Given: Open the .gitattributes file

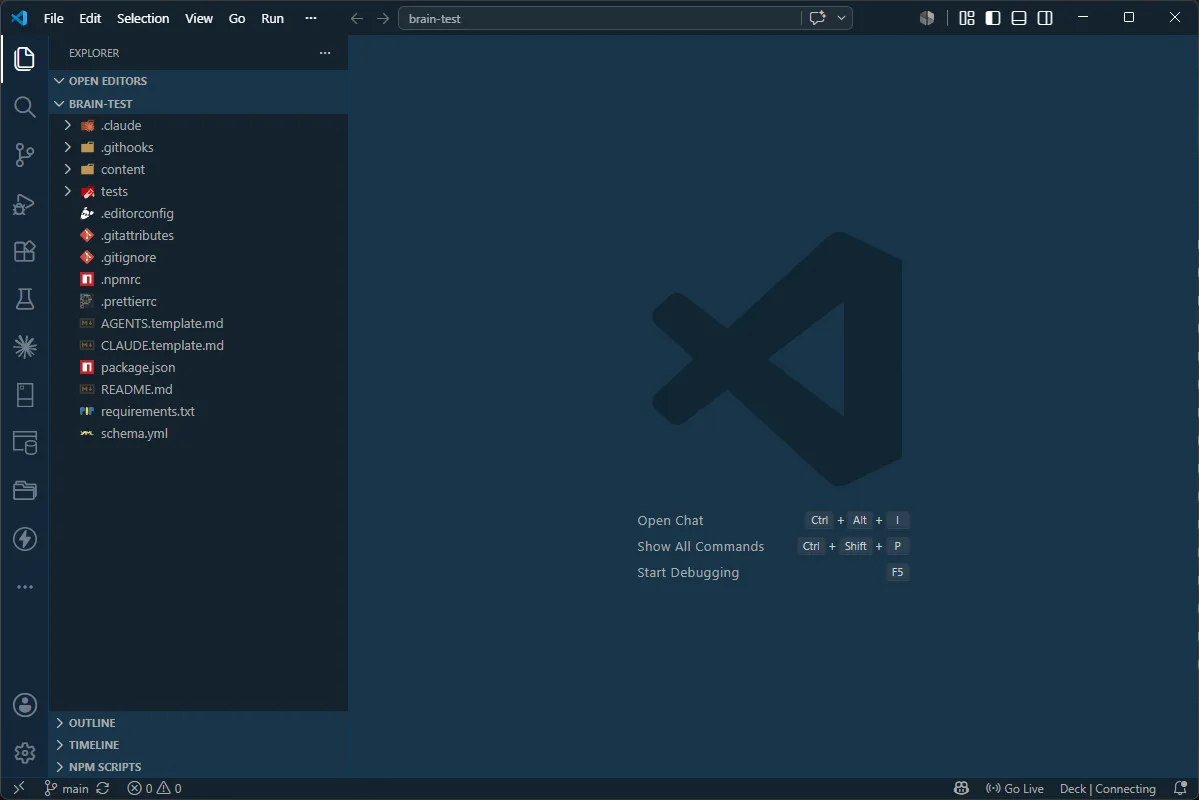Looking at the screenshot, I should (198, 236).
